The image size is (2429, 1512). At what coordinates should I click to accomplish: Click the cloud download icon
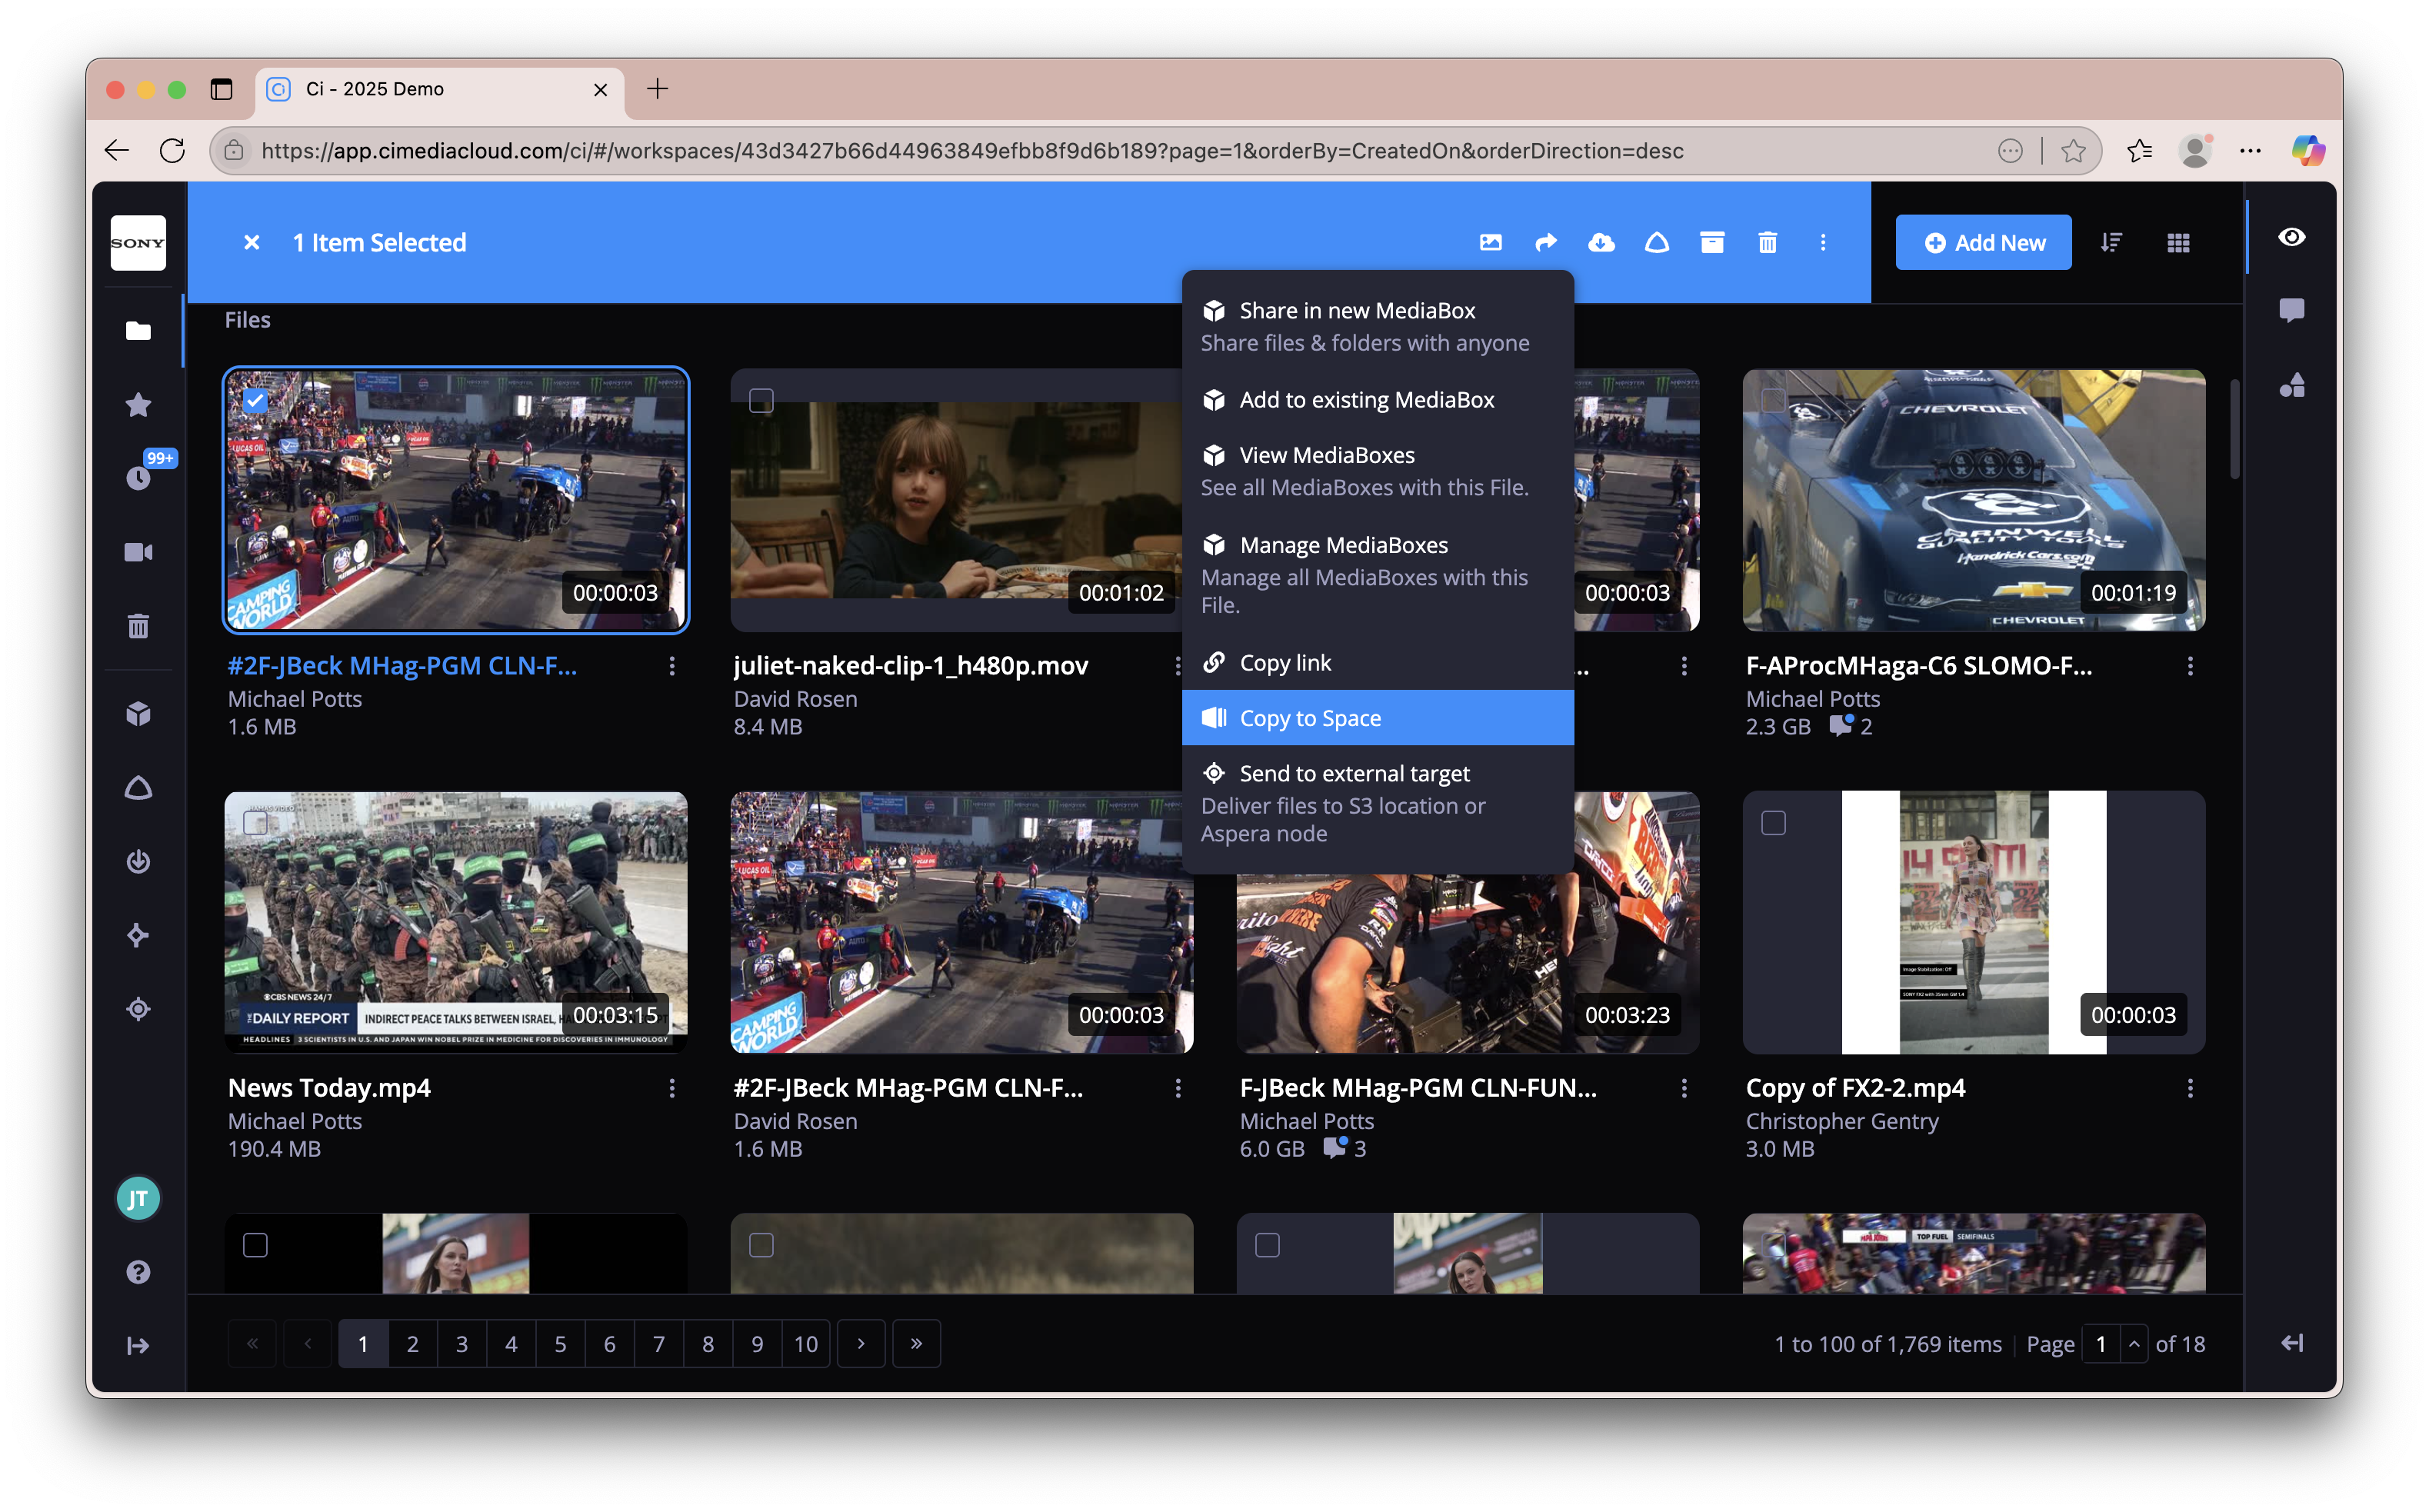pos(1601,243)
